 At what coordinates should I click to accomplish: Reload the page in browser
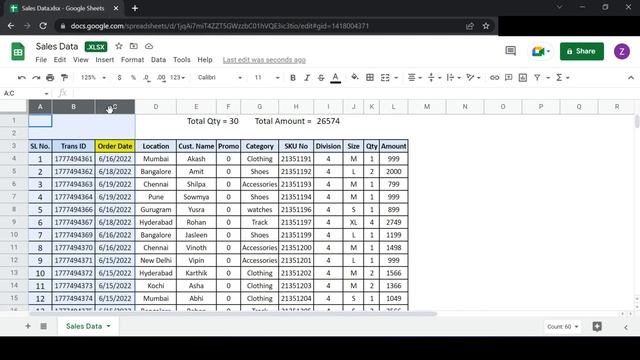click(43, 26)
